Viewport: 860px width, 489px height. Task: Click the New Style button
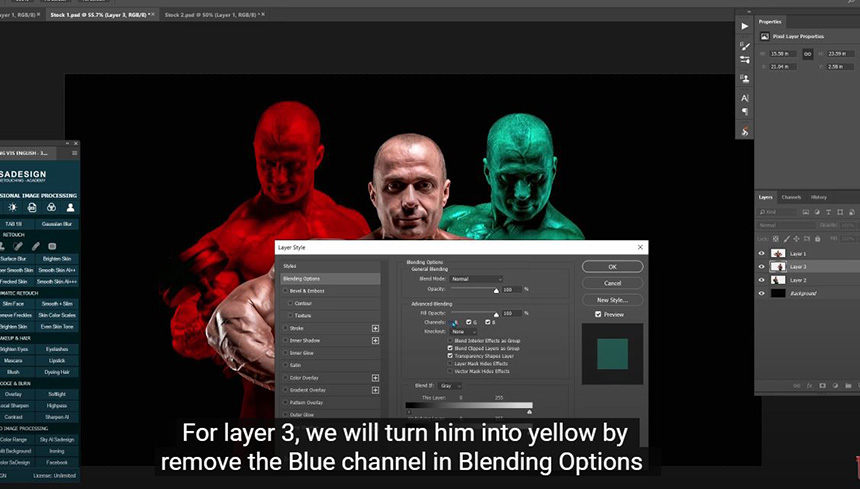tap(612, 300)
